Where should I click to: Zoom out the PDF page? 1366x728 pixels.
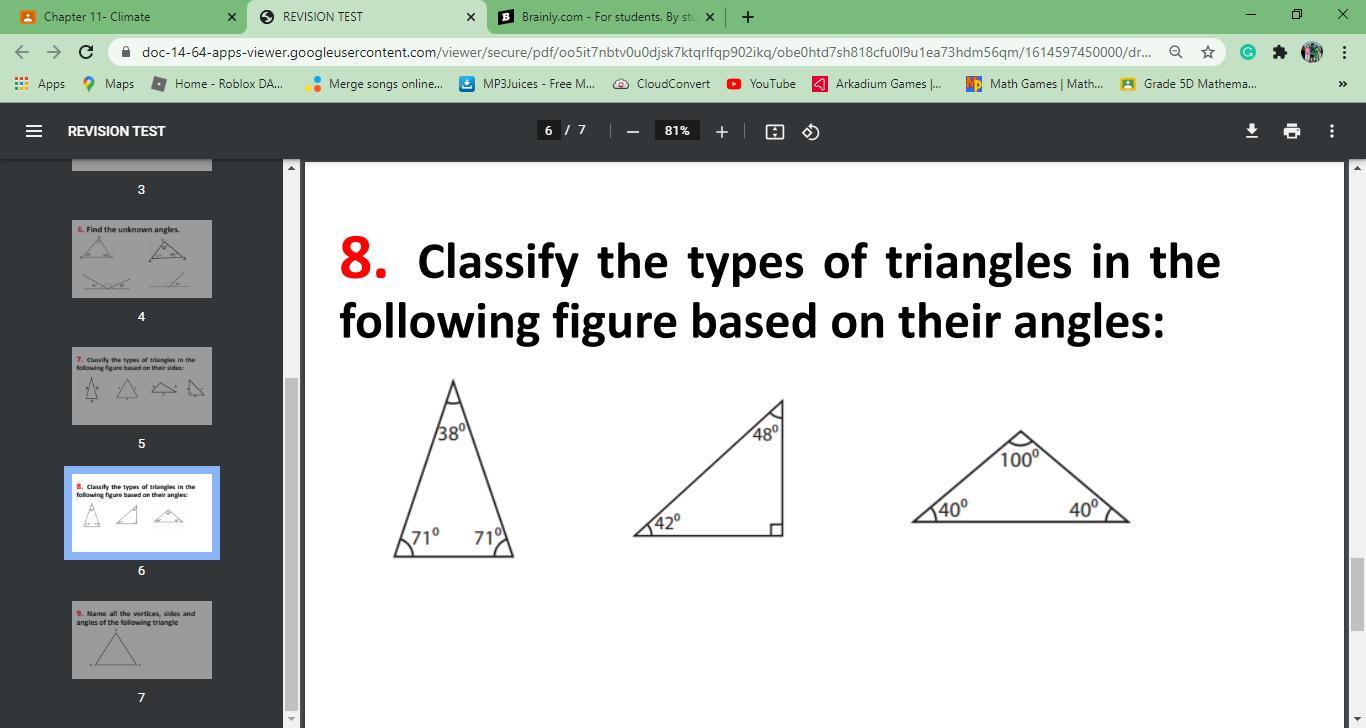click(x=632, y=131)
